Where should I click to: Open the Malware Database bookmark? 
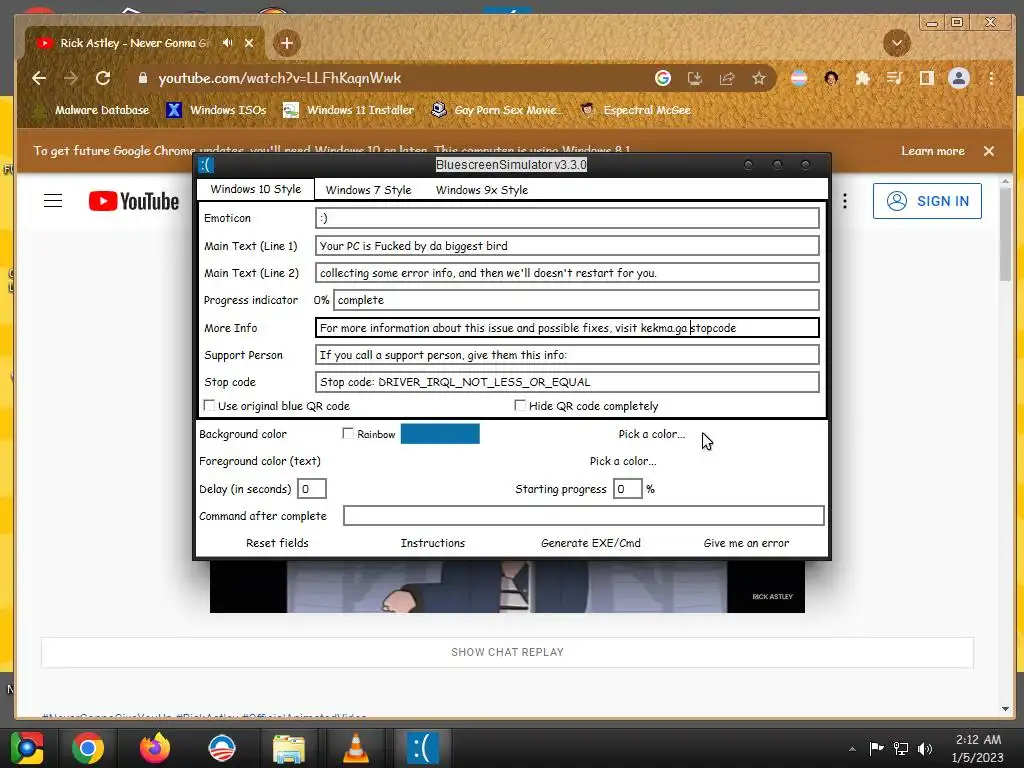point(91,110)
